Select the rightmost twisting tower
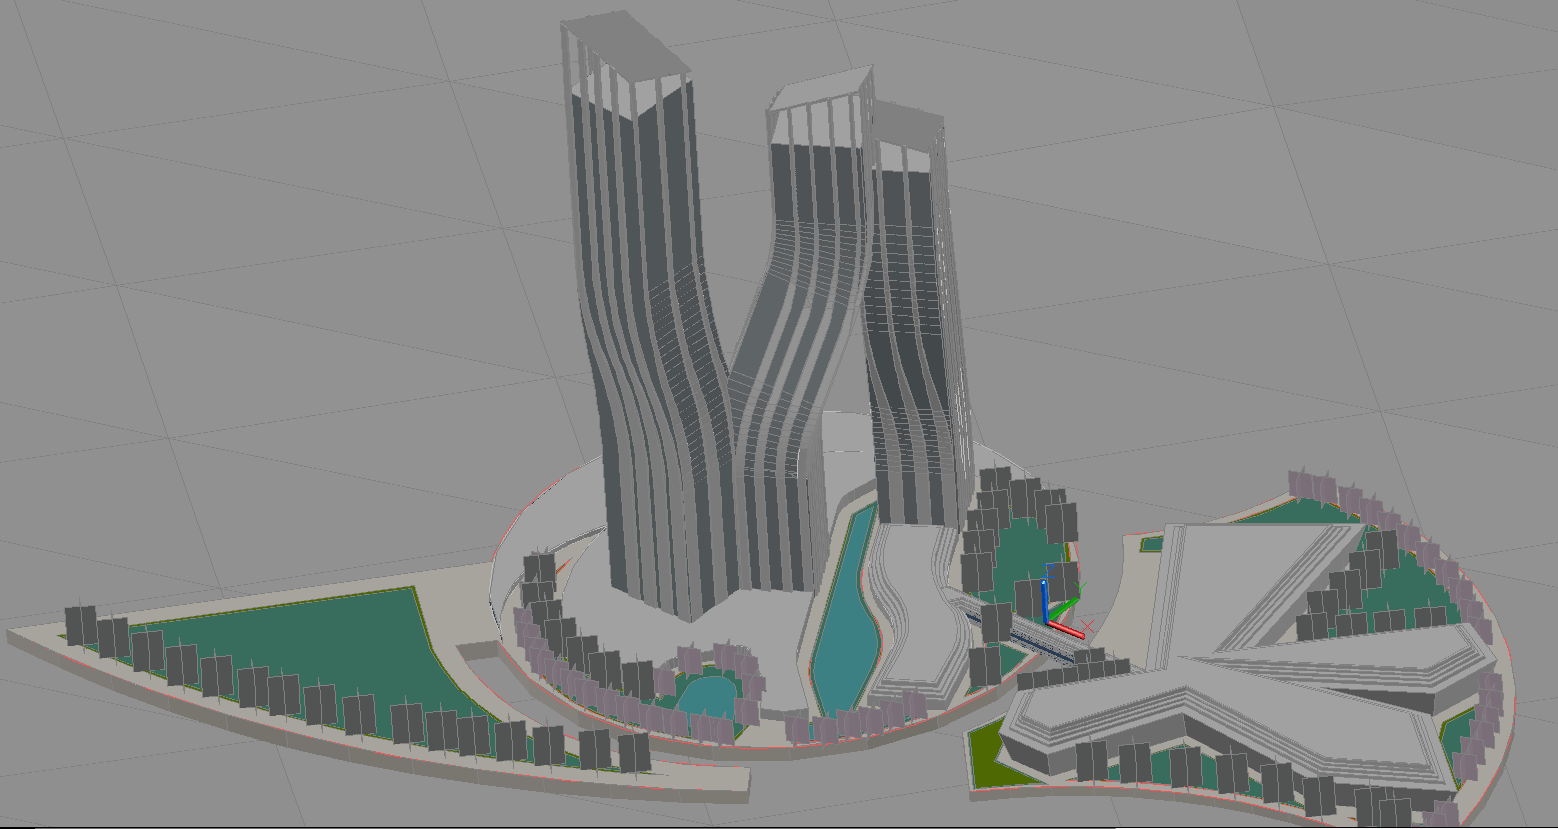This screenshot has height=829, width=1558. point(910,300)
